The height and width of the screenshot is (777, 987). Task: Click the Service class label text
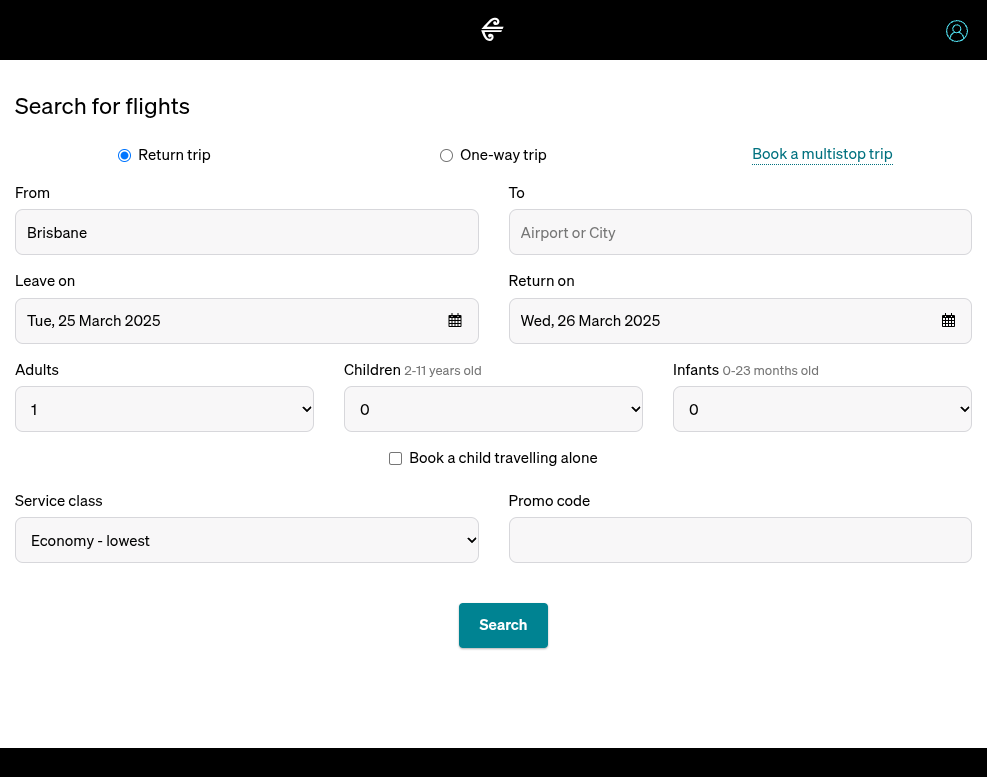point(59,501)
